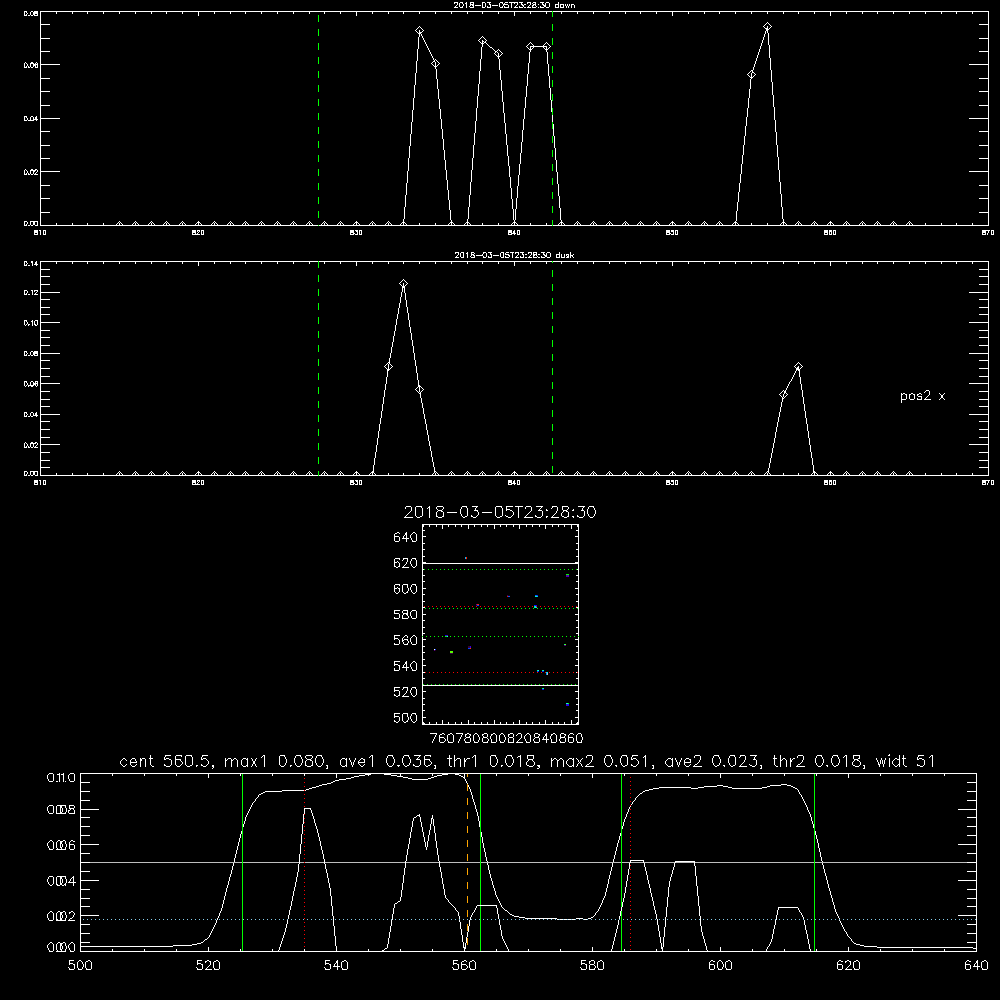Click the dawn plot title text

[514, 5]
